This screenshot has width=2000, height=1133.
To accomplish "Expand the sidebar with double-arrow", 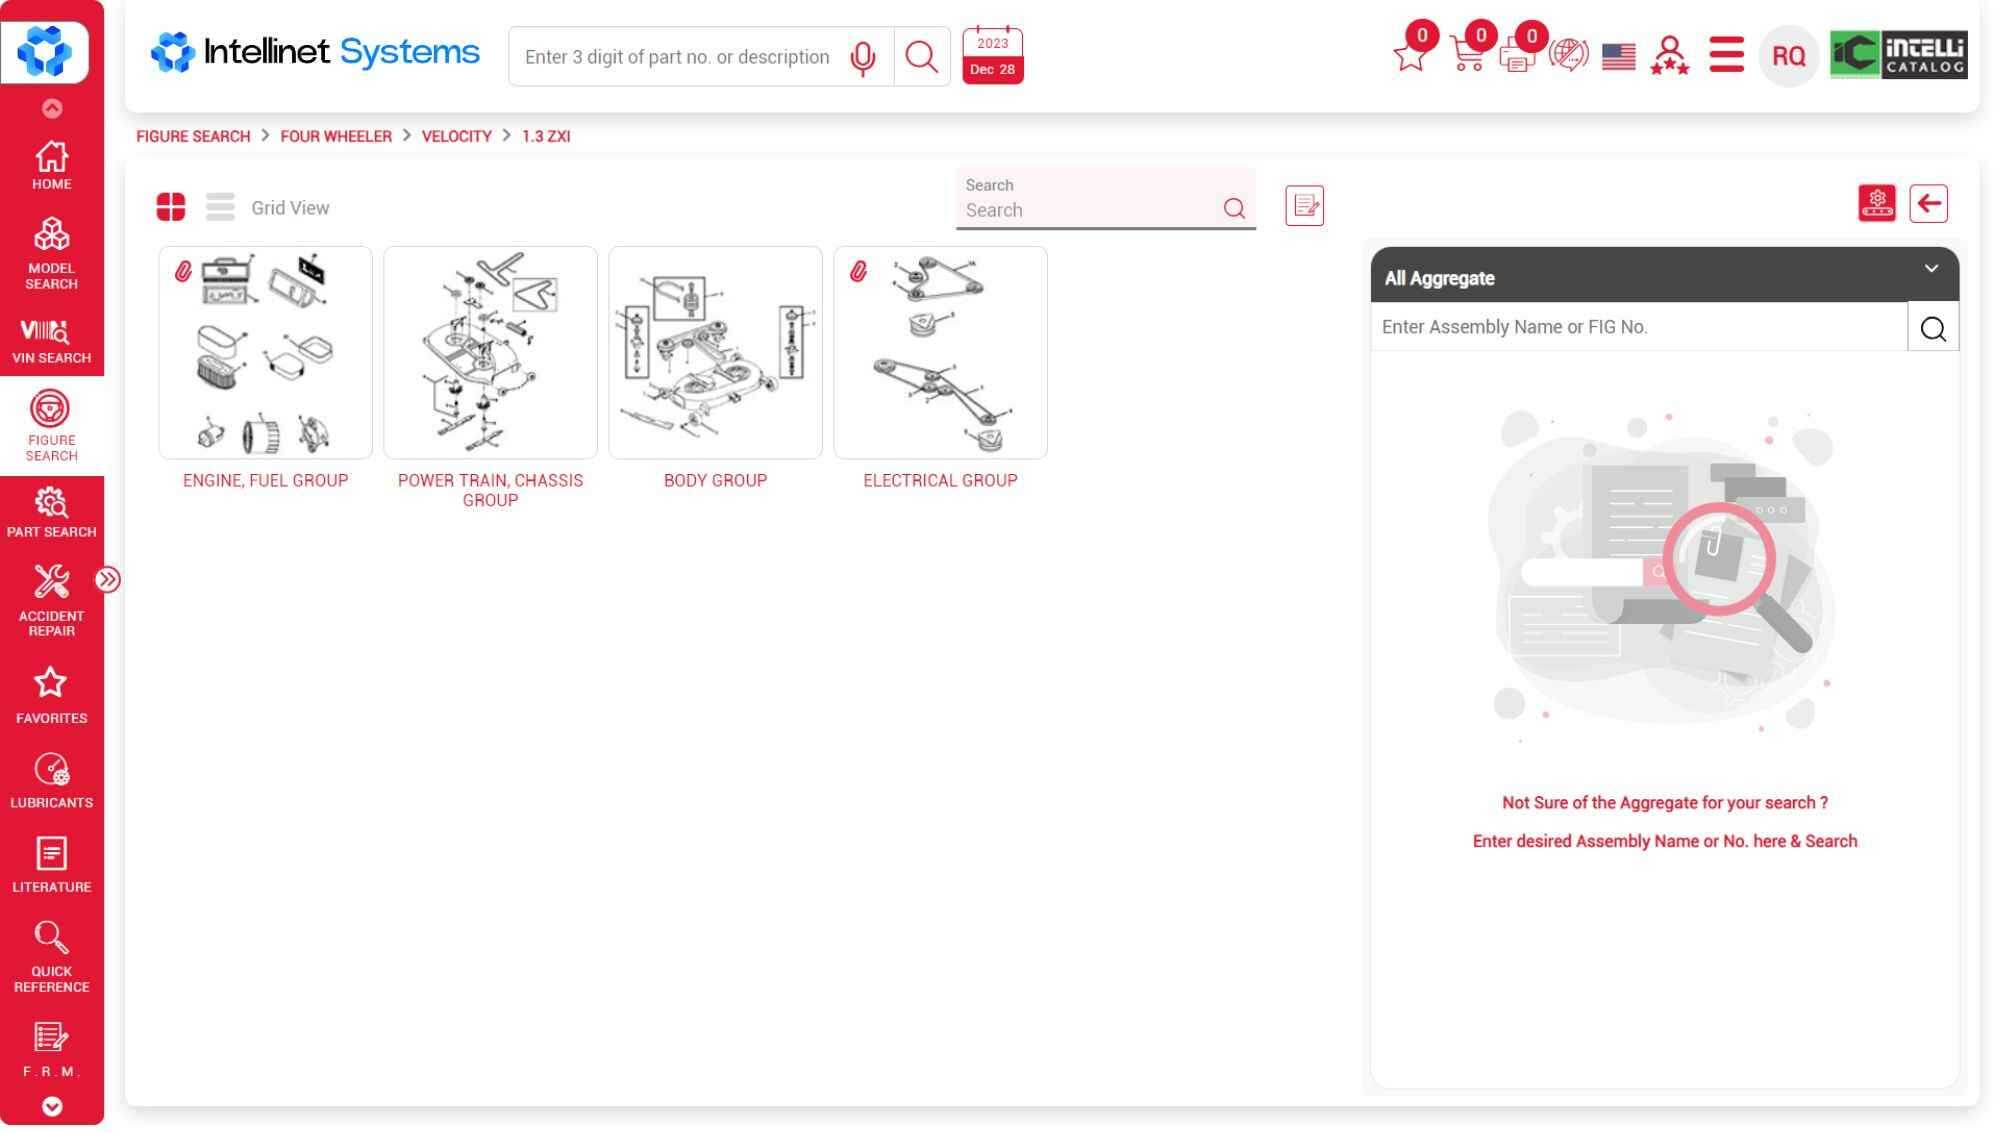I will click(x=108, y=580).
